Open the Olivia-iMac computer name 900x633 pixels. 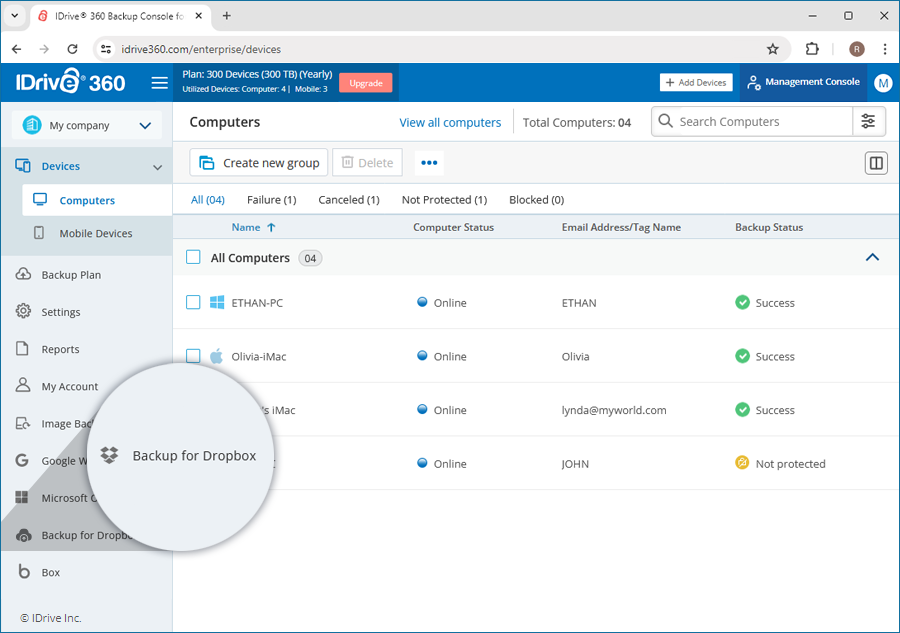click(259, 356)
